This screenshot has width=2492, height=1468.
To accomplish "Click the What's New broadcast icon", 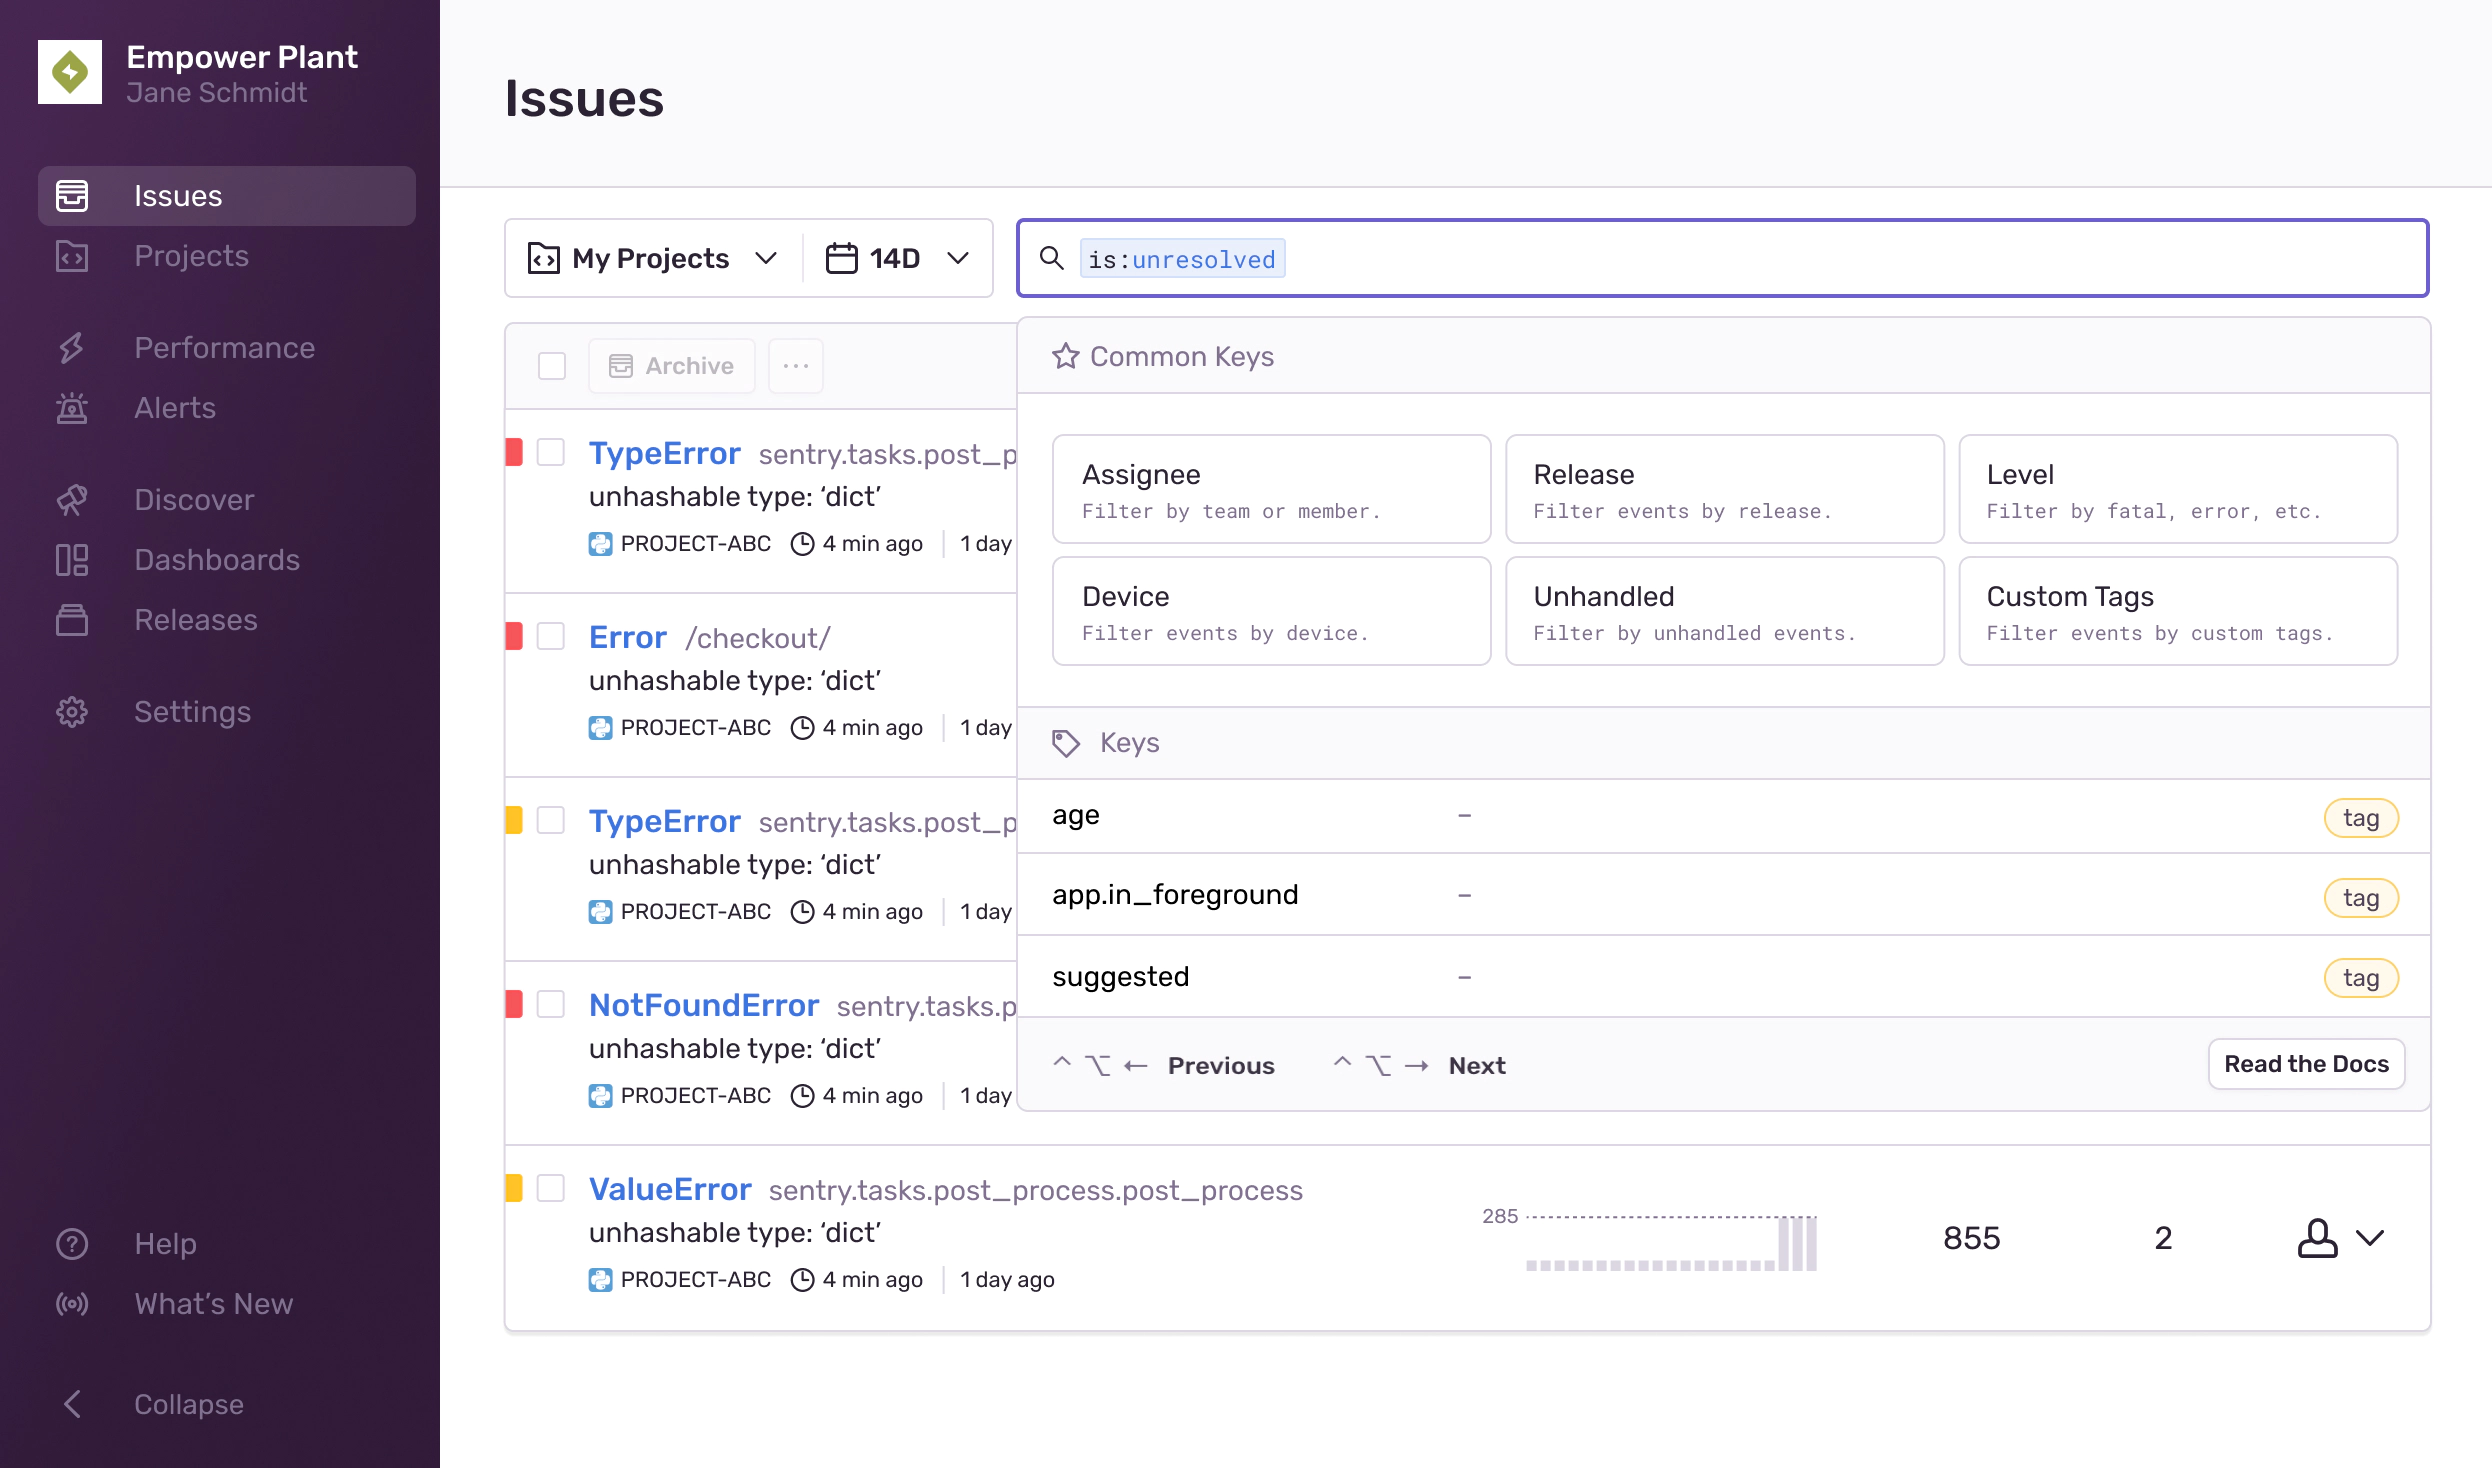I will pos(72,1304).
